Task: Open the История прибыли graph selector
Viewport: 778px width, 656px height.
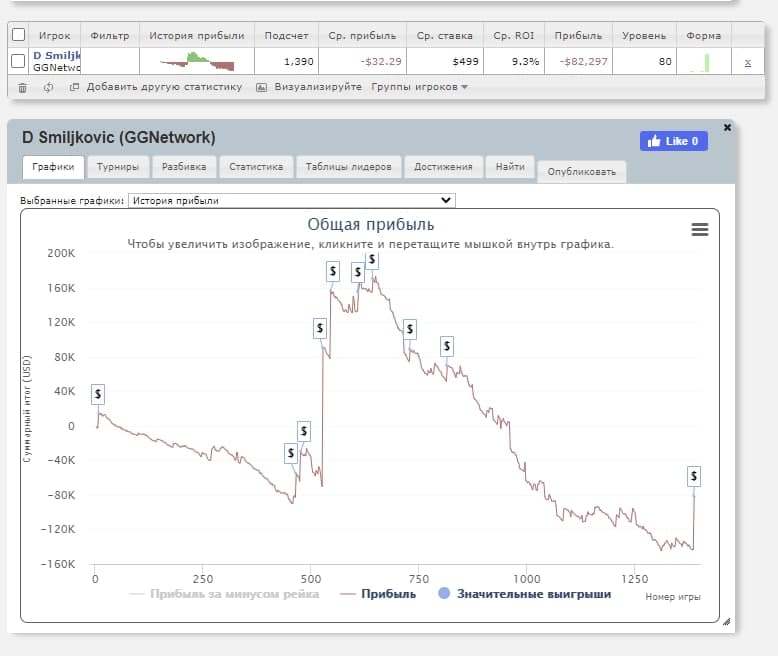Action: [291, 200]
